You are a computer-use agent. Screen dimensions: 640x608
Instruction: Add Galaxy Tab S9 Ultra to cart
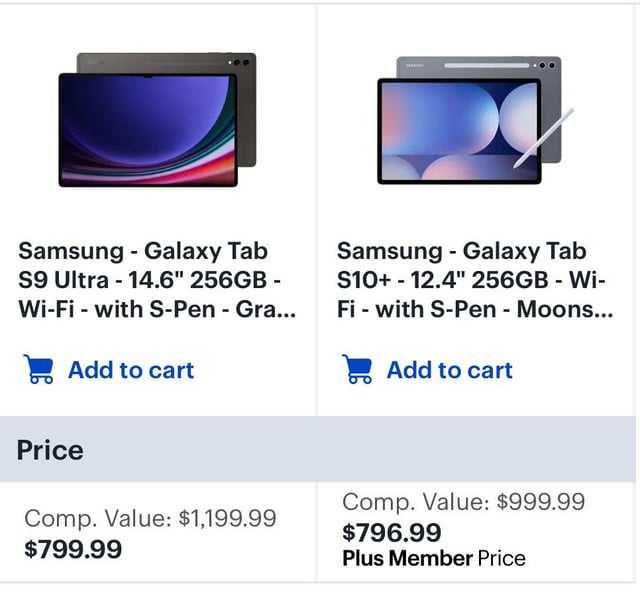(130, 371)
